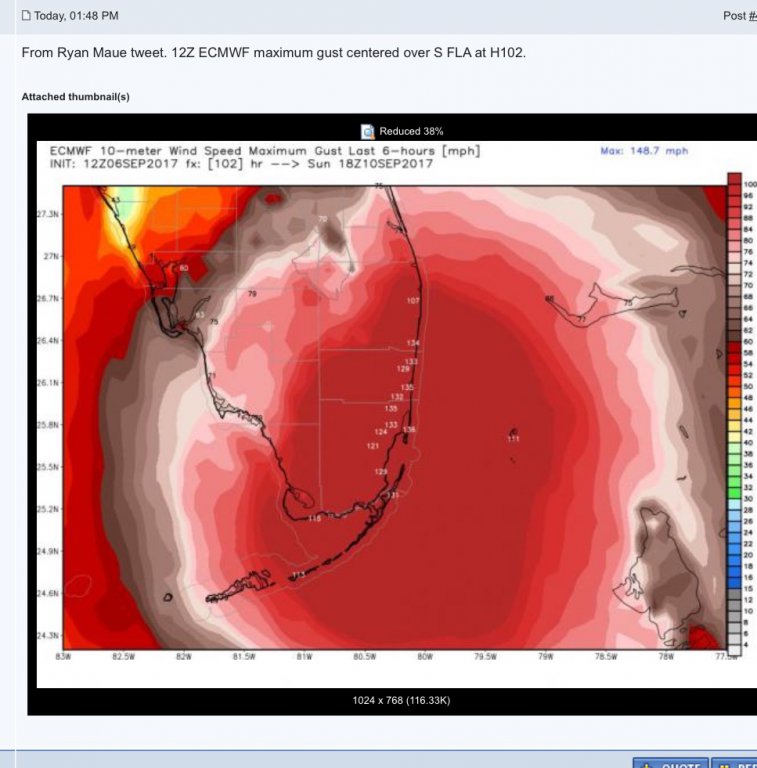757x768 pixels.
Task: Click the orange 46 mph legend swatch
Action: (734, 410)
